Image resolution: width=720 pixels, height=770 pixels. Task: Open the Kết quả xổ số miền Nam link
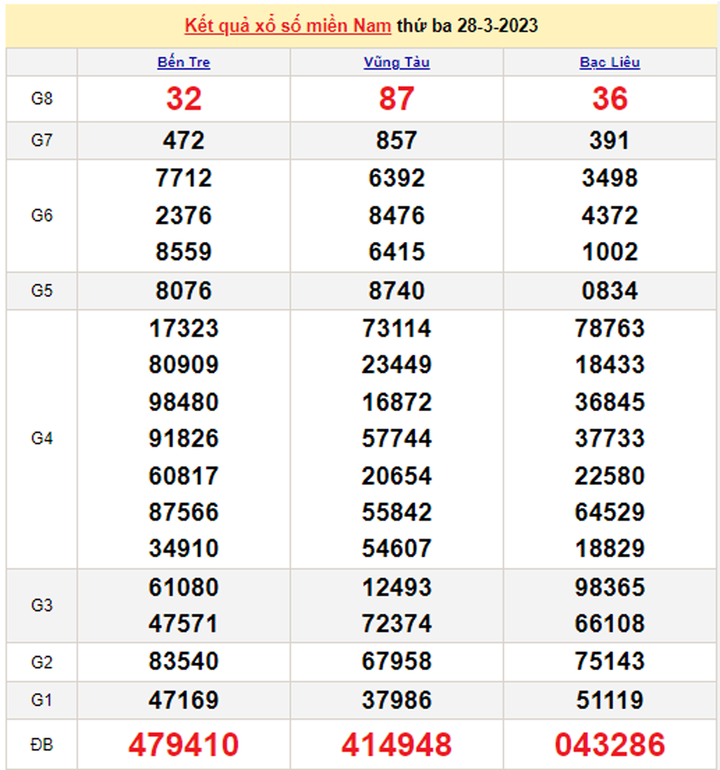pyautogui.click(x=288, y=25)
